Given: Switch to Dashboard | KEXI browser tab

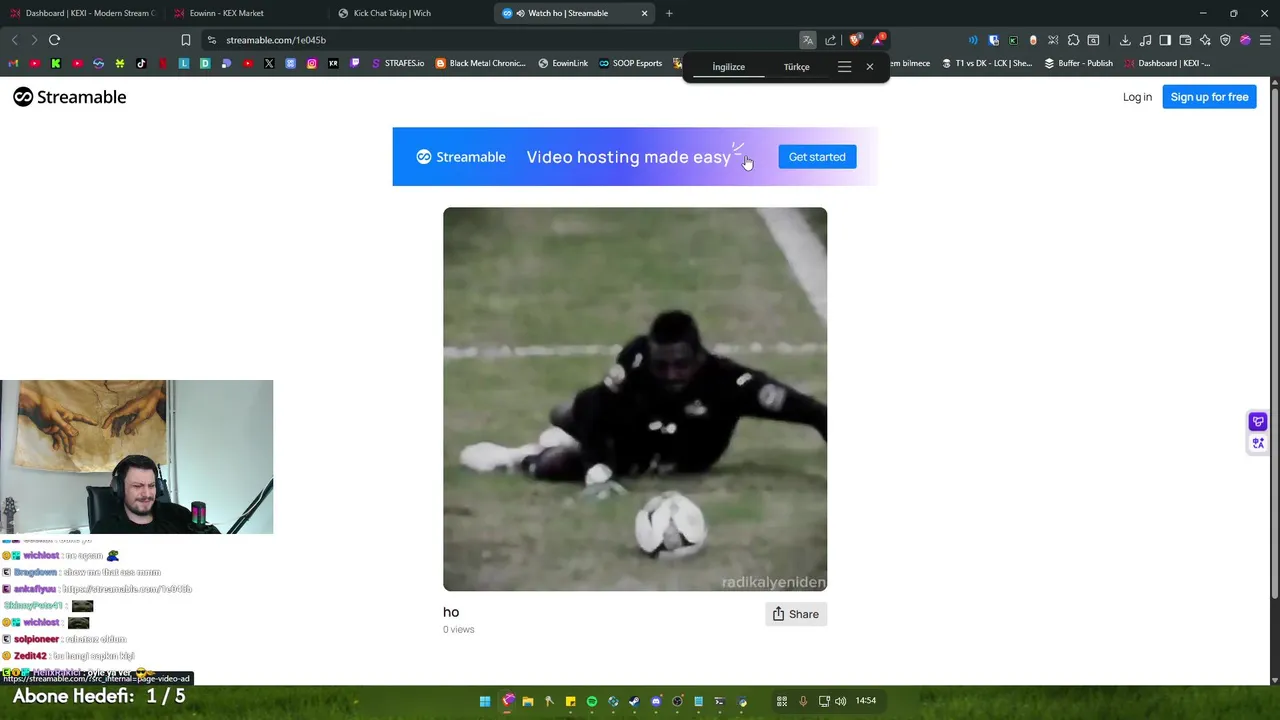Looking at the screenshot, I should tap(84, 13).
